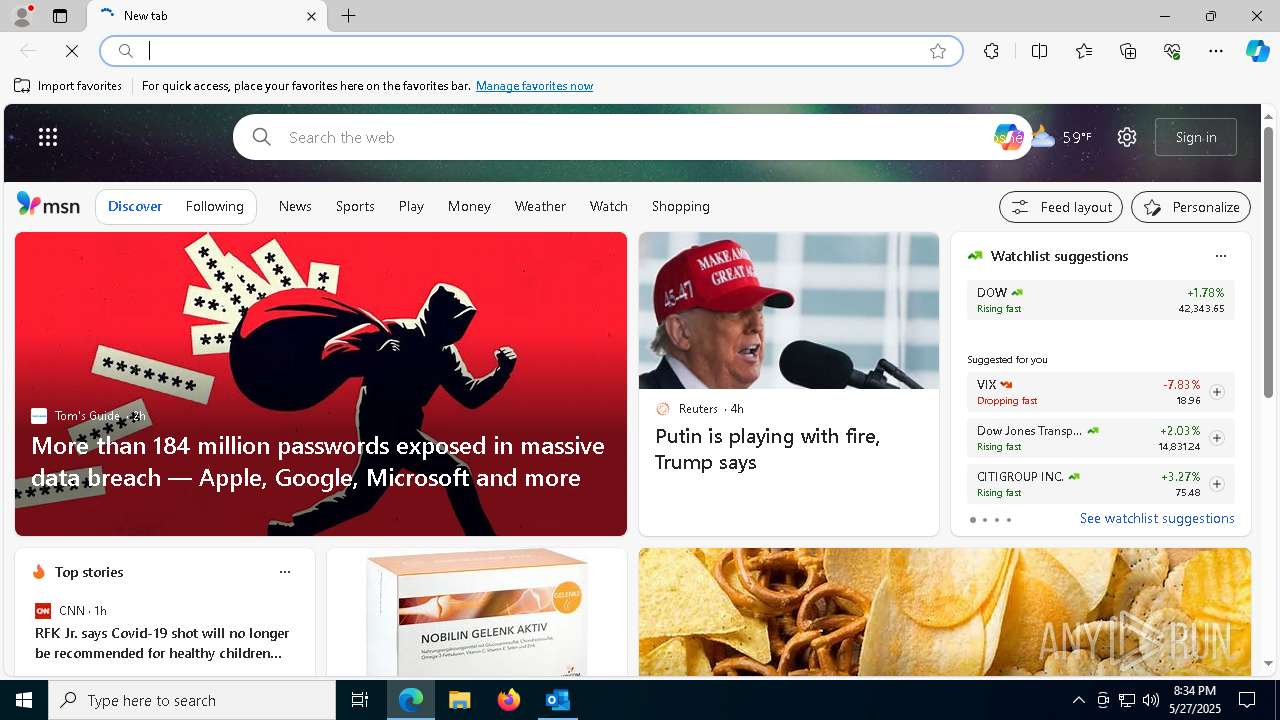Open the Watch section
1280x720 pixels.
click(609, 206)
